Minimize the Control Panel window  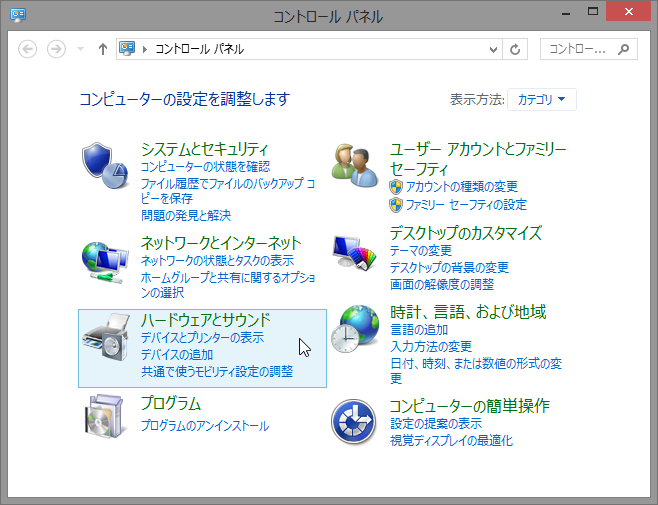pos(567,12)
